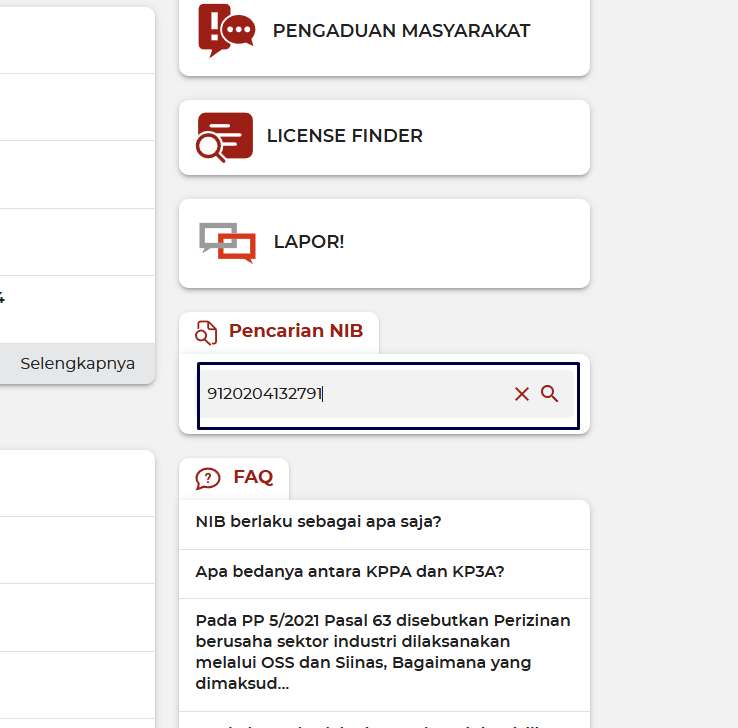The width and height of the screenshot is (738, 728).
Task: Click the LAPOR! chat bubbles icon
Action: [x=227, y=243]
